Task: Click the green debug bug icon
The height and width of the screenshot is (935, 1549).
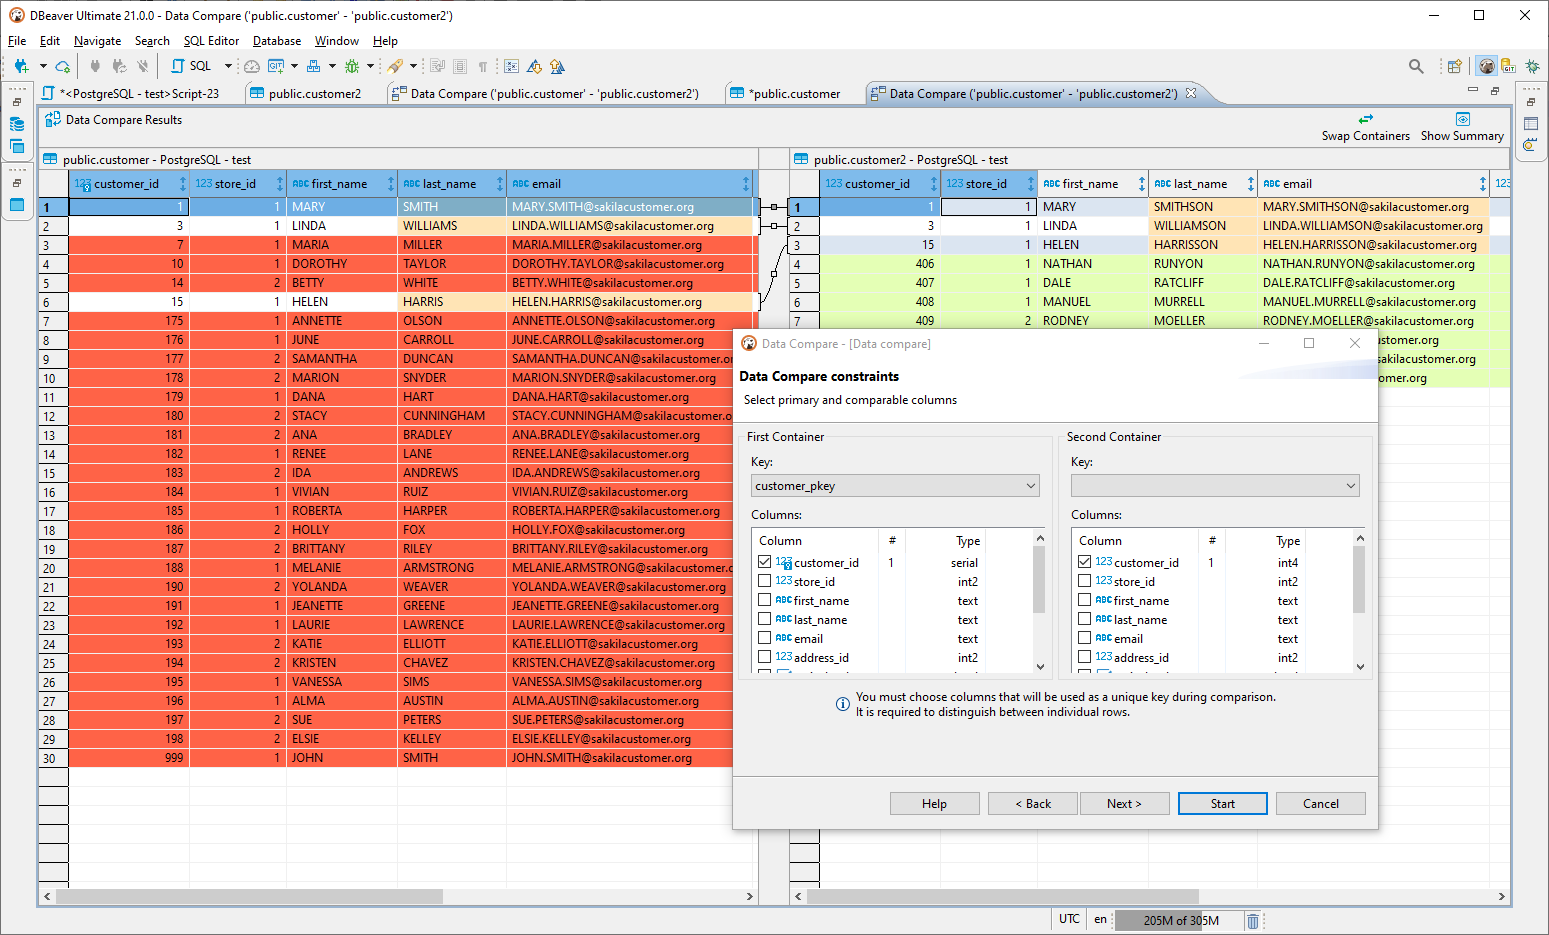Action: 352,66
